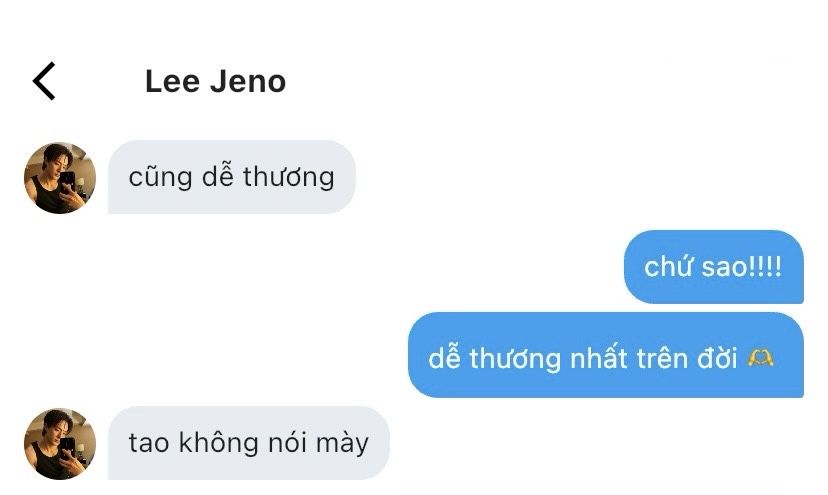The image size is (828, 495).
Task: Click the word "sao" in the blue bubble
Action: (x=724, y=267)
